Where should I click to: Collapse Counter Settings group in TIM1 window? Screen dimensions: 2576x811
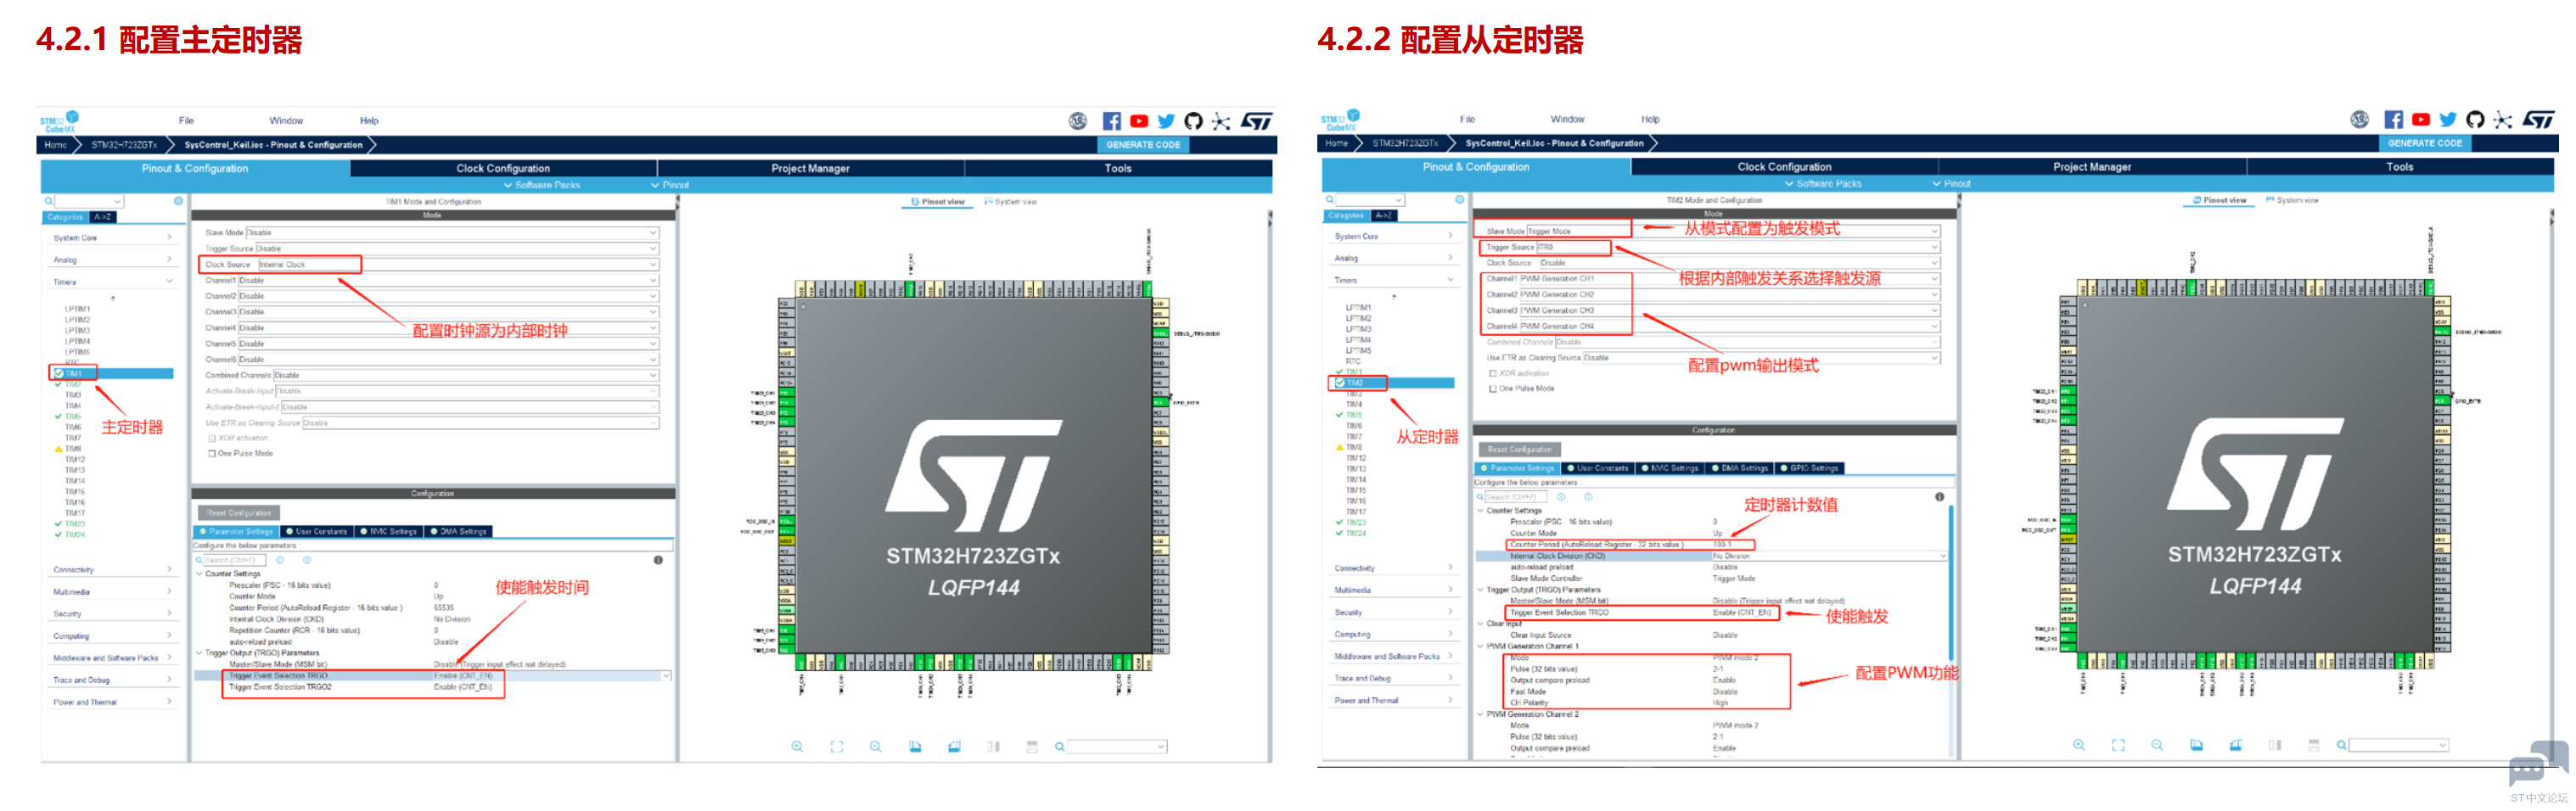coord(199,574)
